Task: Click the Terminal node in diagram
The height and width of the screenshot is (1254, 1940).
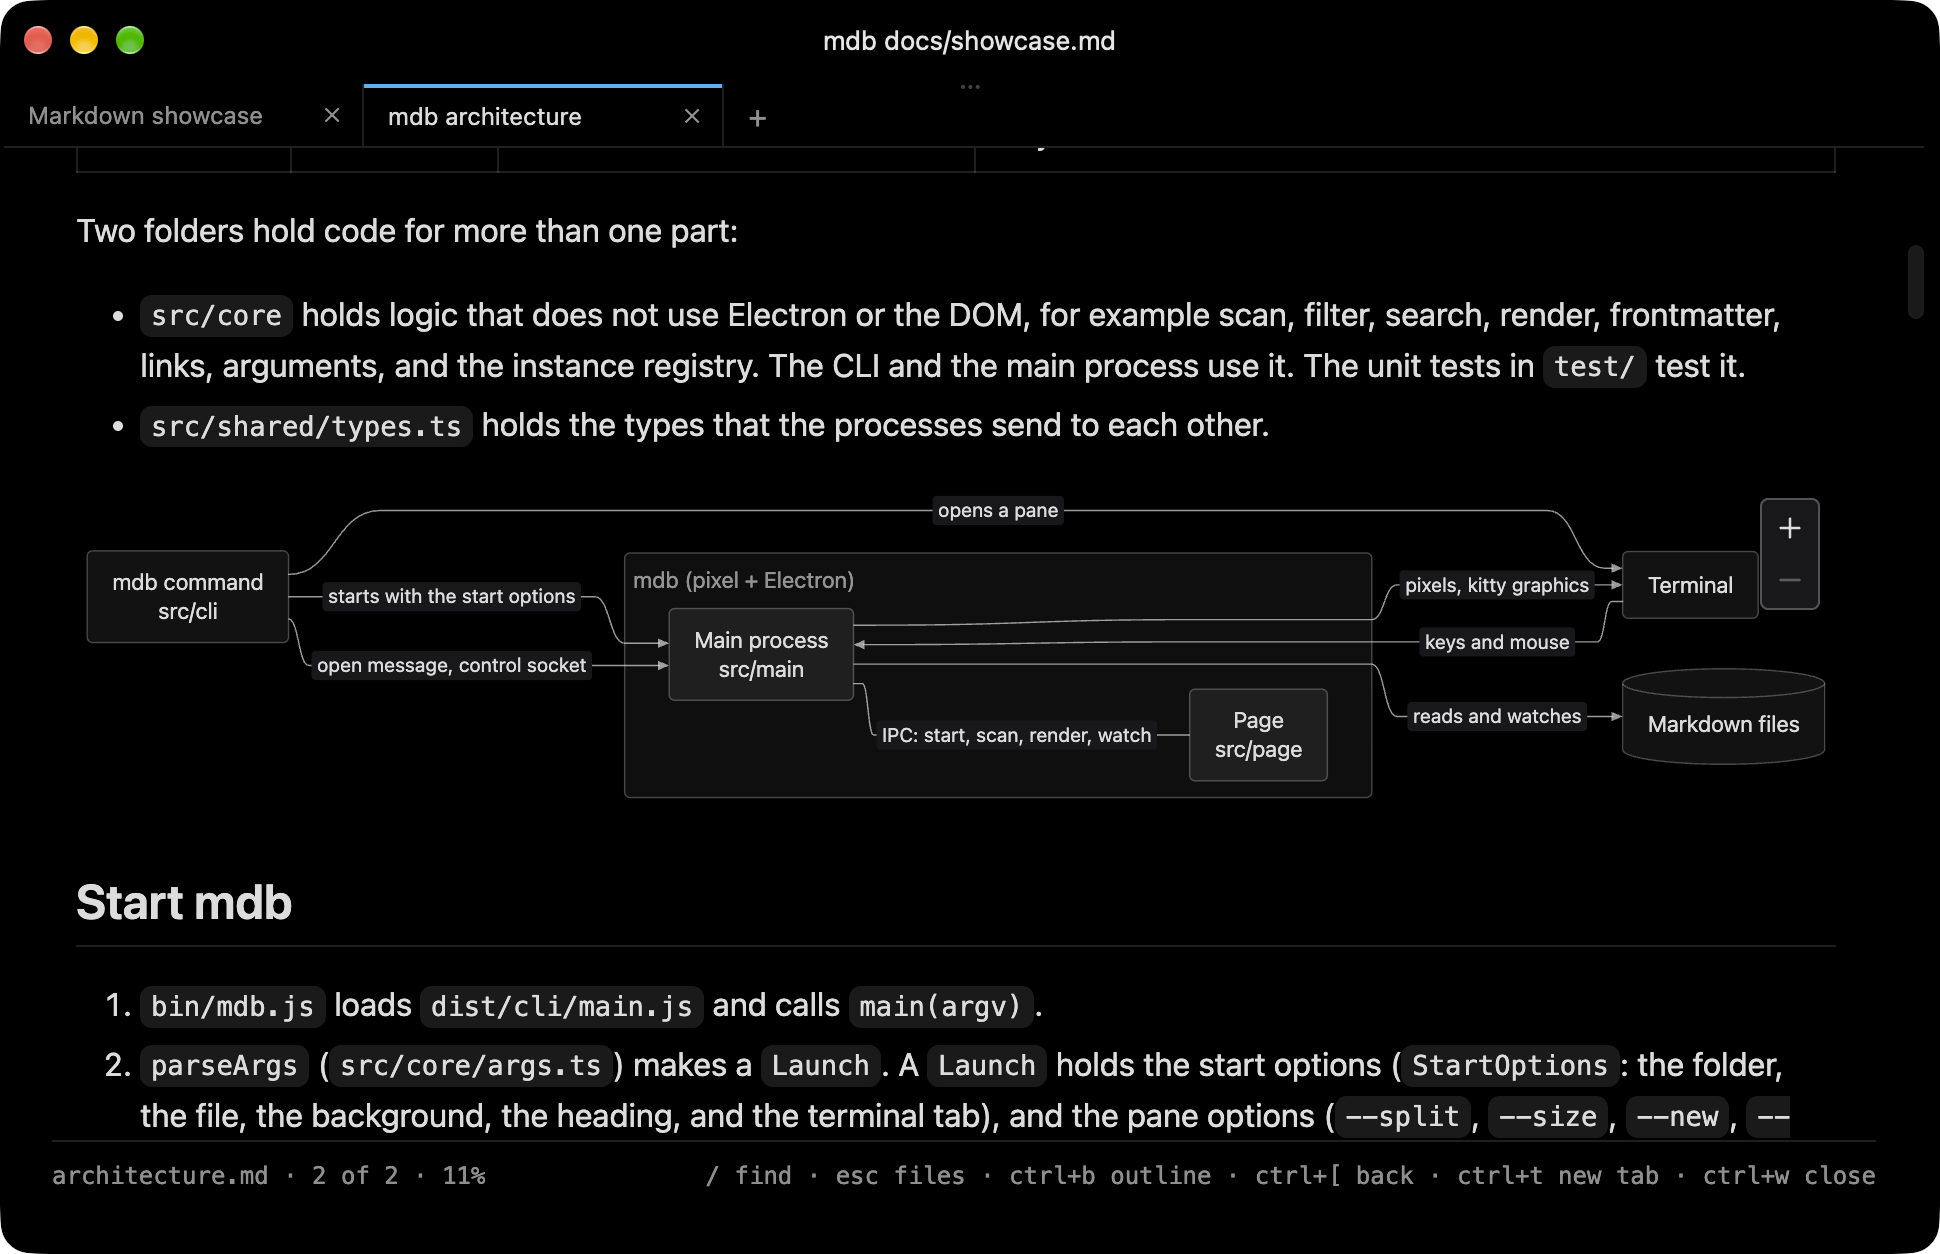Action: (x=1690, y=585)
